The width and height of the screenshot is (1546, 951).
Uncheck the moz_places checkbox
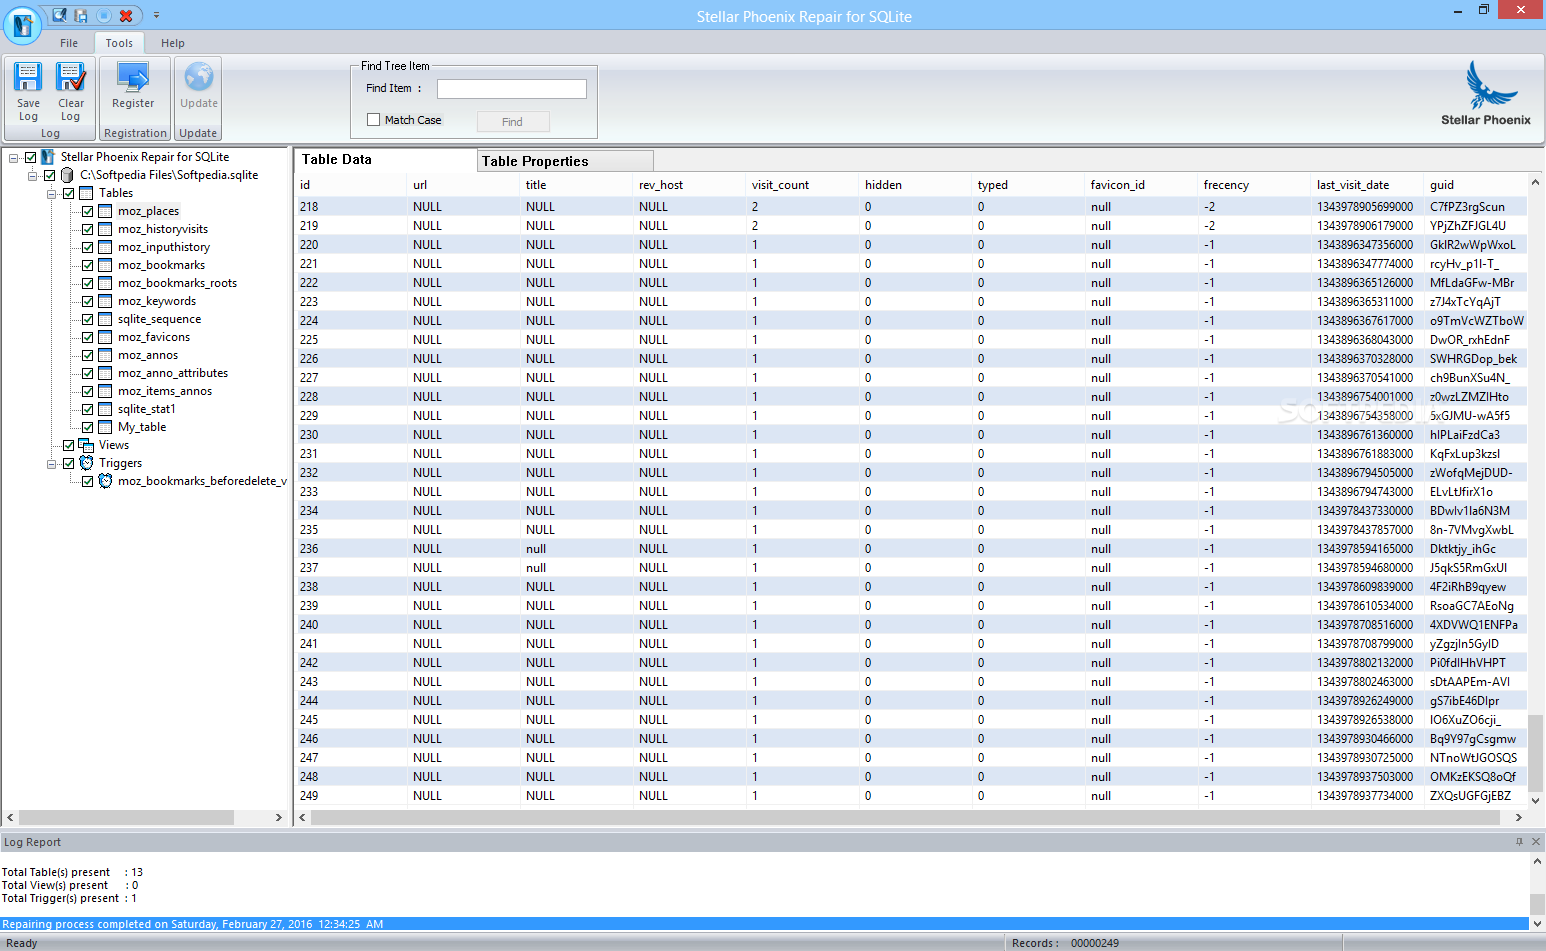coord(88,212)
